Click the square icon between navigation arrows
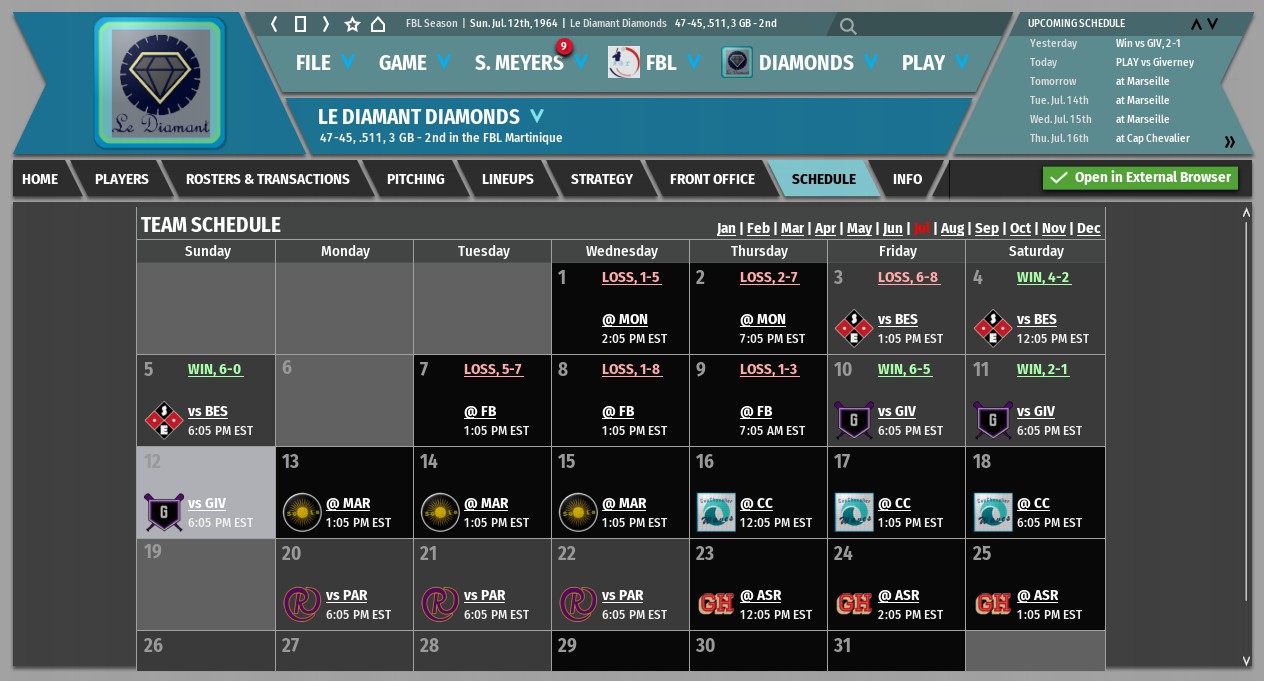This screenshot has height=681, width=1264. [x=300, y=24]
